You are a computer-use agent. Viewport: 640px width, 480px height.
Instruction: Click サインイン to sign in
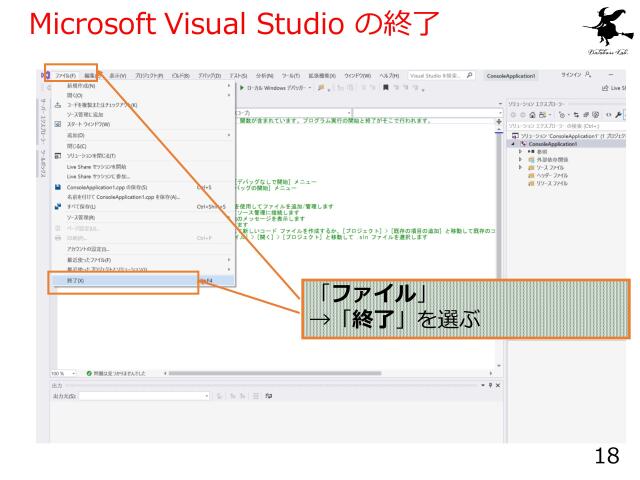pyautogui.click(x=571, y=75)
